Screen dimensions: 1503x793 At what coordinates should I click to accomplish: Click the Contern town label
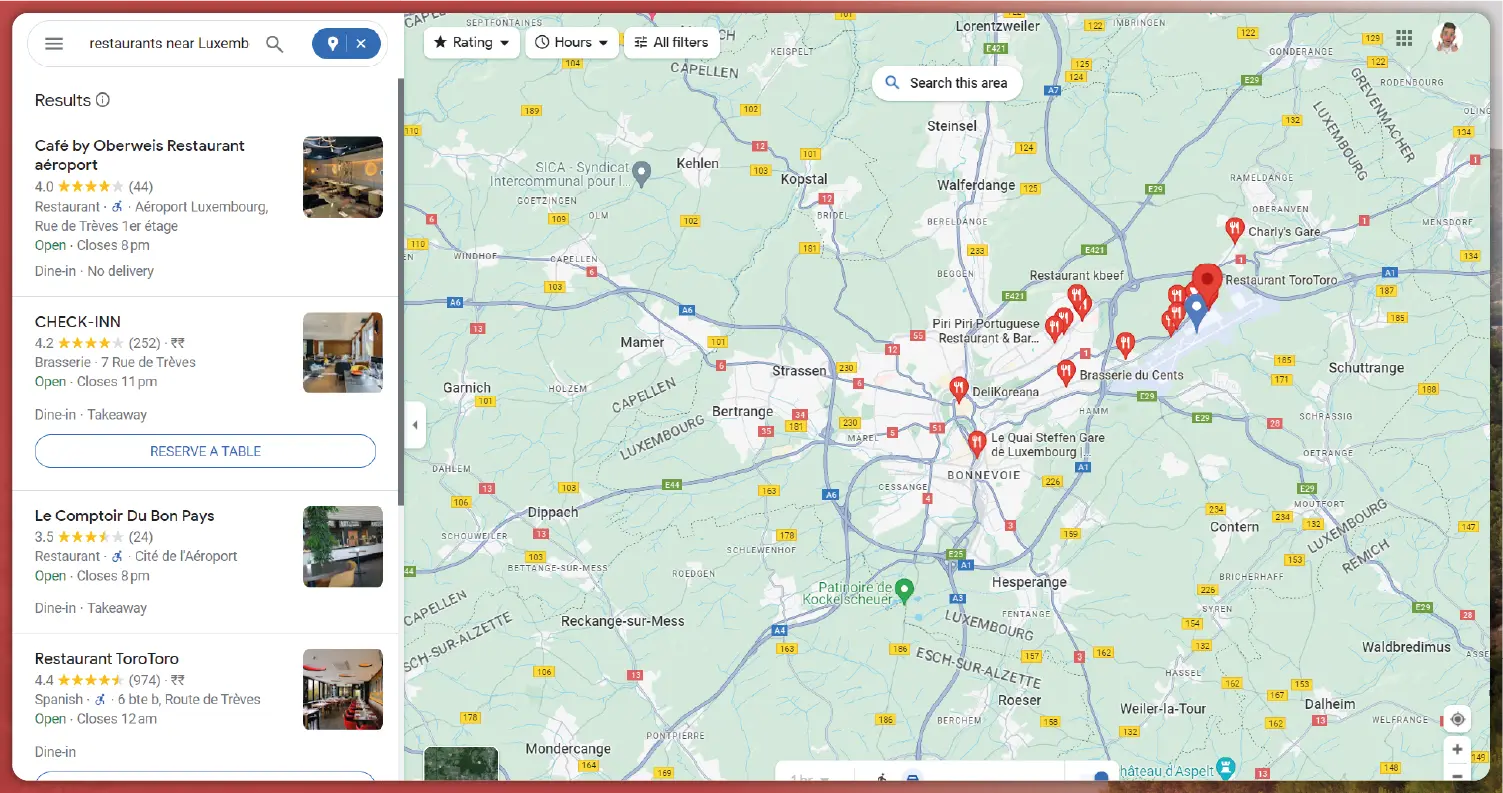1234,527
